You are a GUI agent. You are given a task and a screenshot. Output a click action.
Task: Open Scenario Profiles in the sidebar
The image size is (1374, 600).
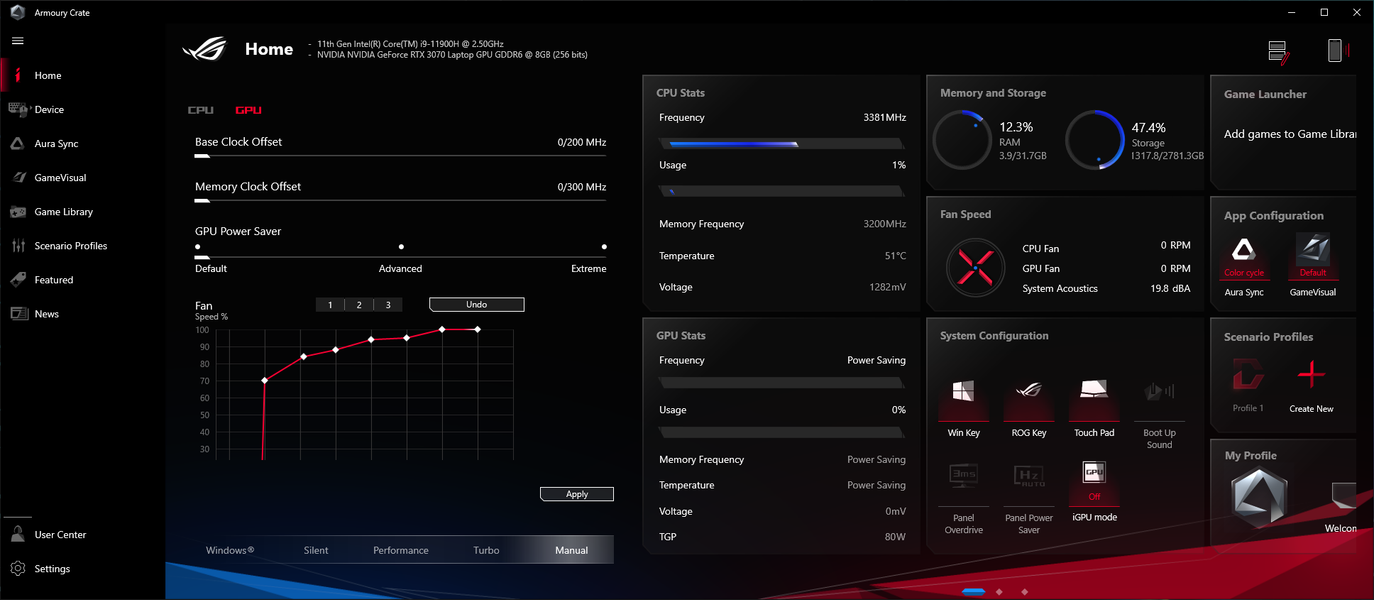[70, 246]
